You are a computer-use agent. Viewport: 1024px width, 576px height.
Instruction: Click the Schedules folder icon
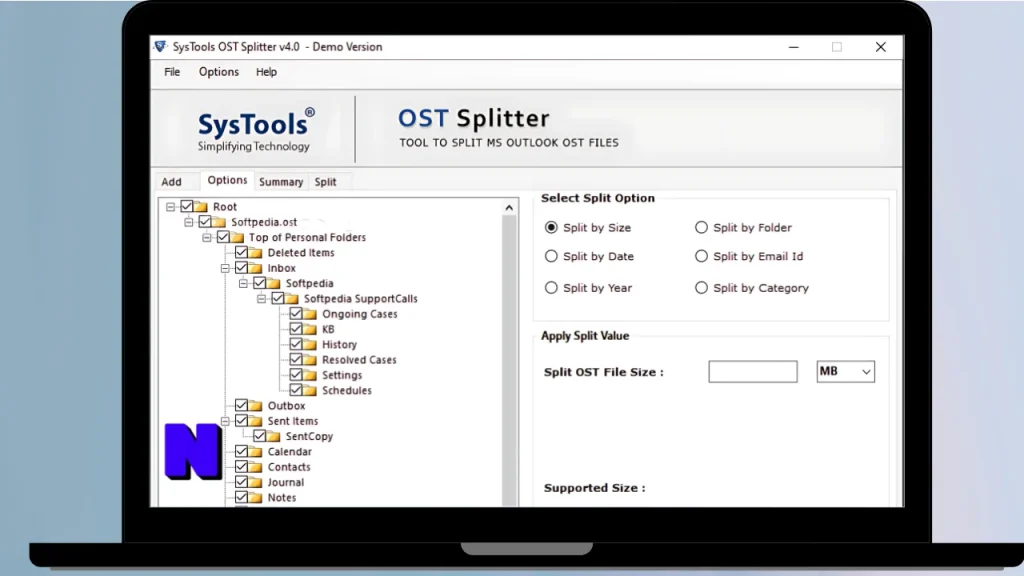point(310,391)
